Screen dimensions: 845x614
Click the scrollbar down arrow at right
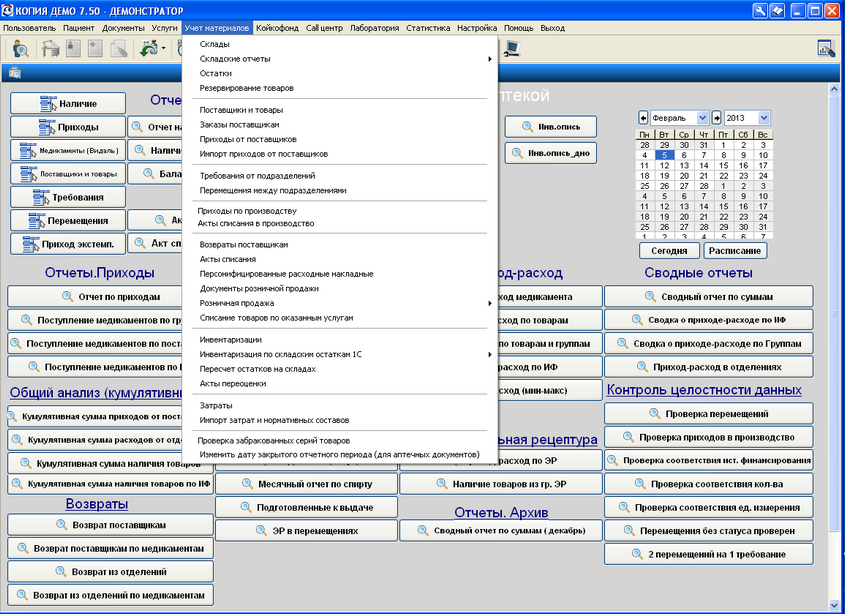click(x=834, y=606)
